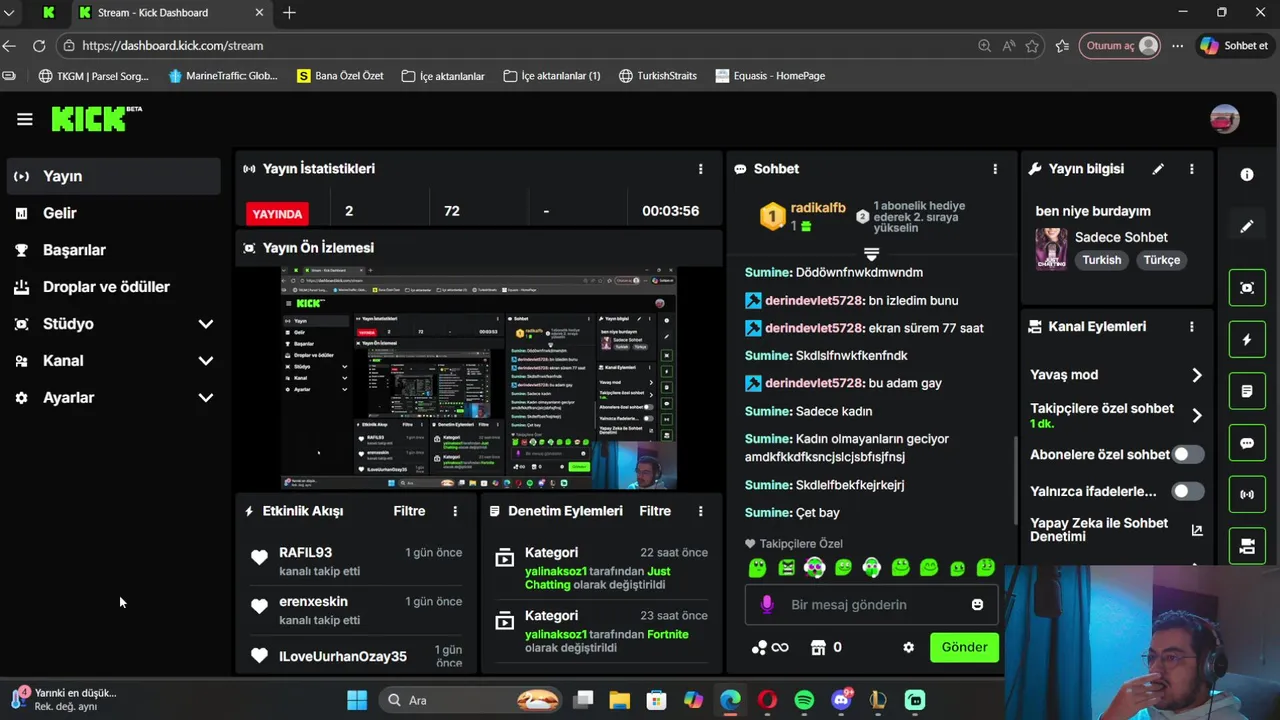Toggle stream preview widget in right sidebar

1247,288
